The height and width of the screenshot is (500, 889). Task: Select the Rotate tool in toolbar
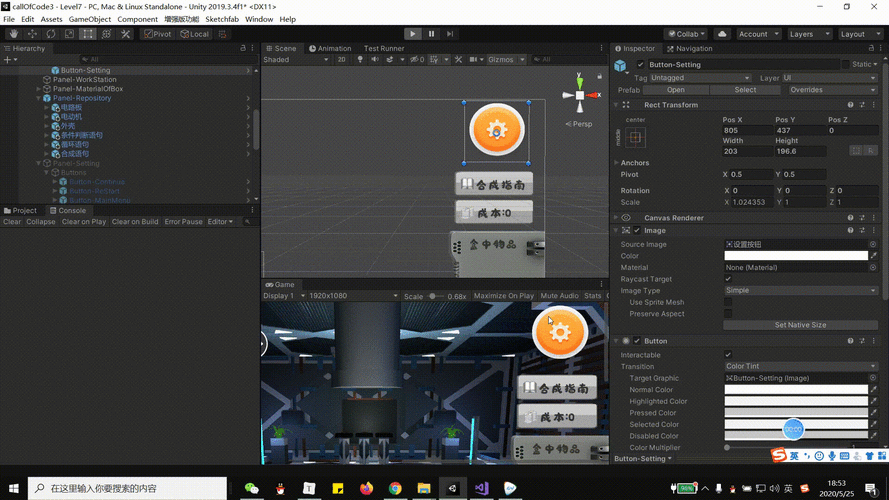(x=51, y=34)
